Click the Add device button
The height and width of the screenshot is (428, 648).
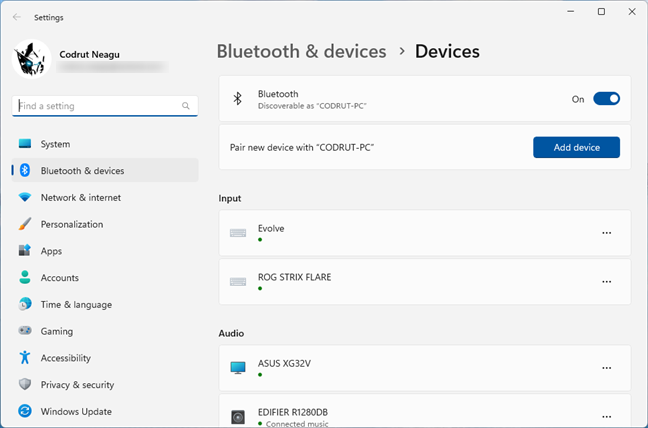point(576,147)
